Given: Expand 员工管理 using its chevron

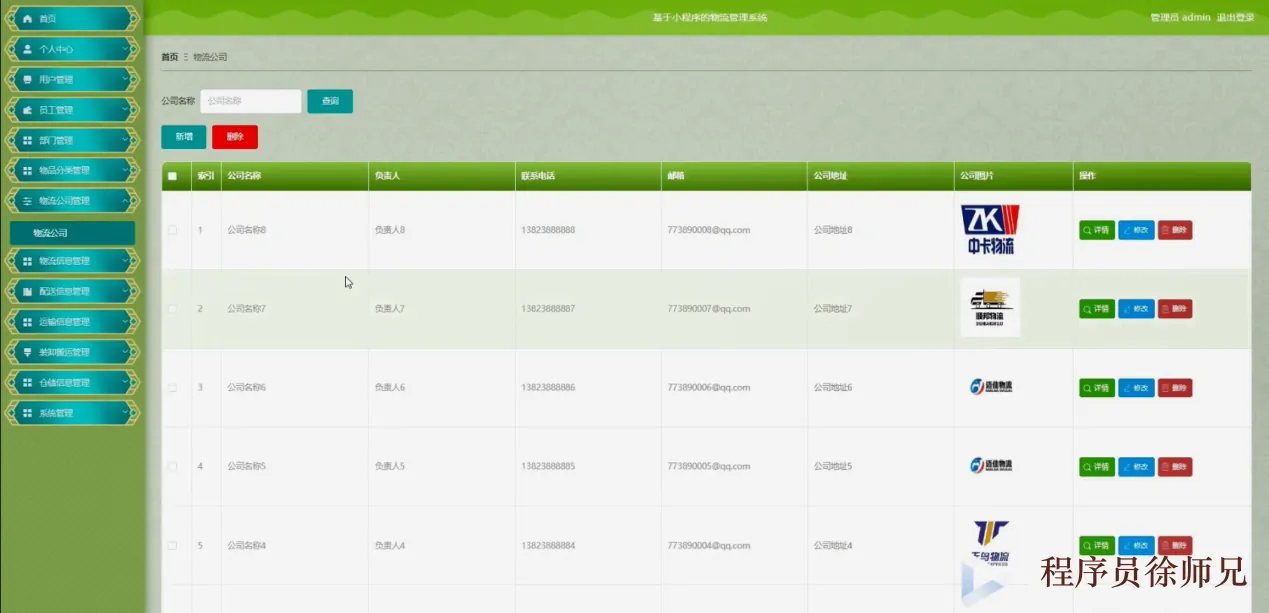Looking at the screenshot, I should [x=125, y=110].
